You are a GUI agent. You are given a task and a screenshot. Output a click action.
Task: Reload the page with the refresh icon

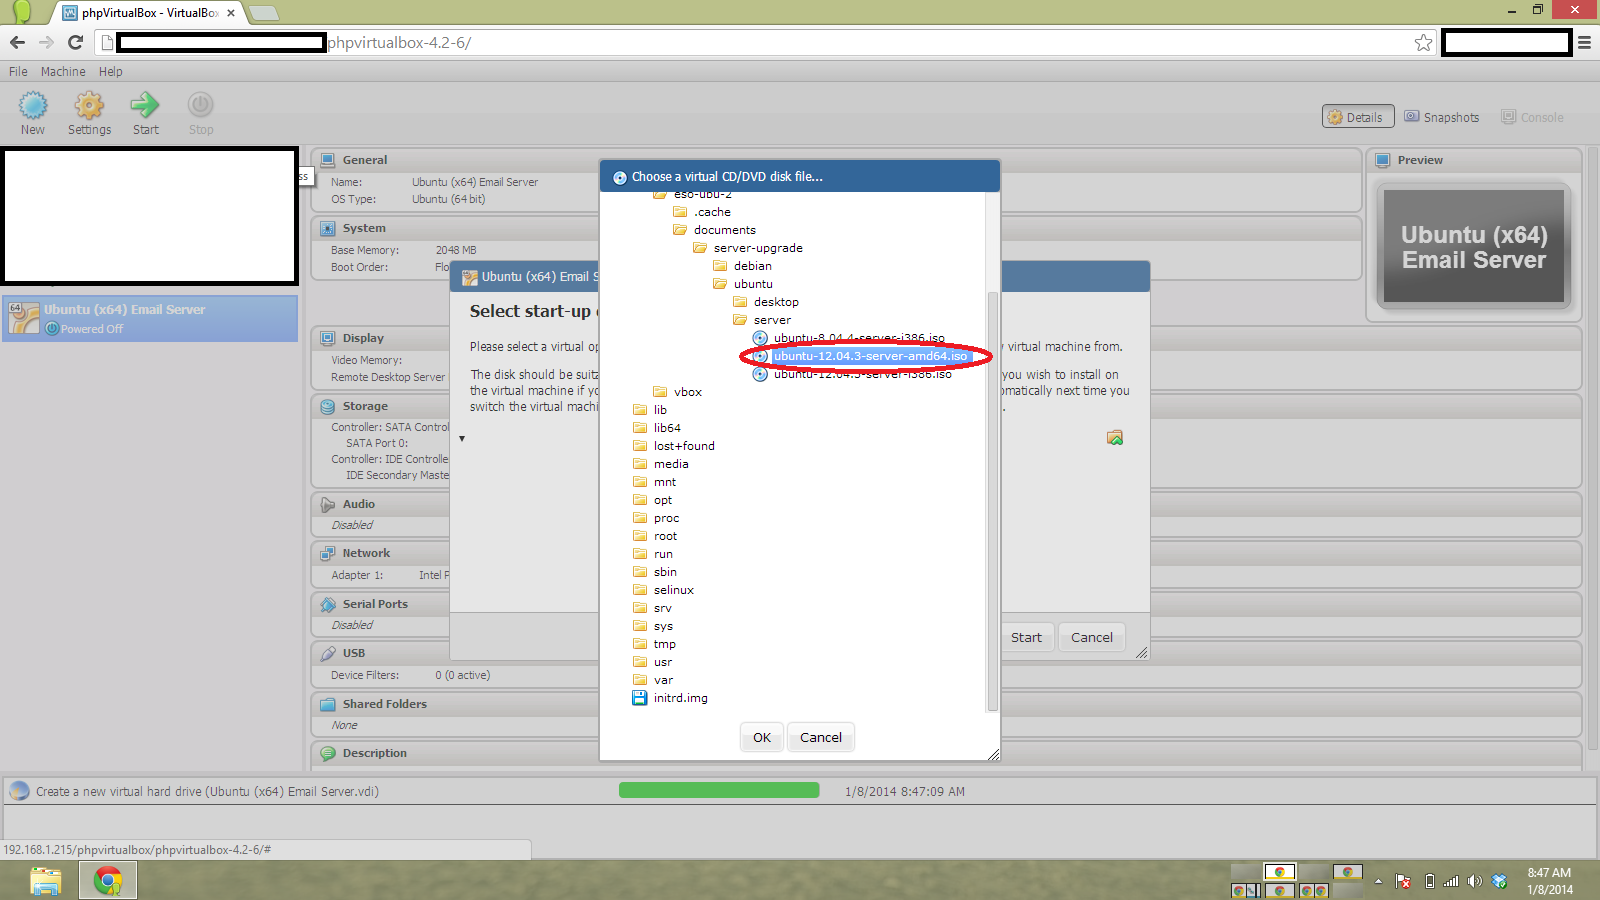[75, 42]
